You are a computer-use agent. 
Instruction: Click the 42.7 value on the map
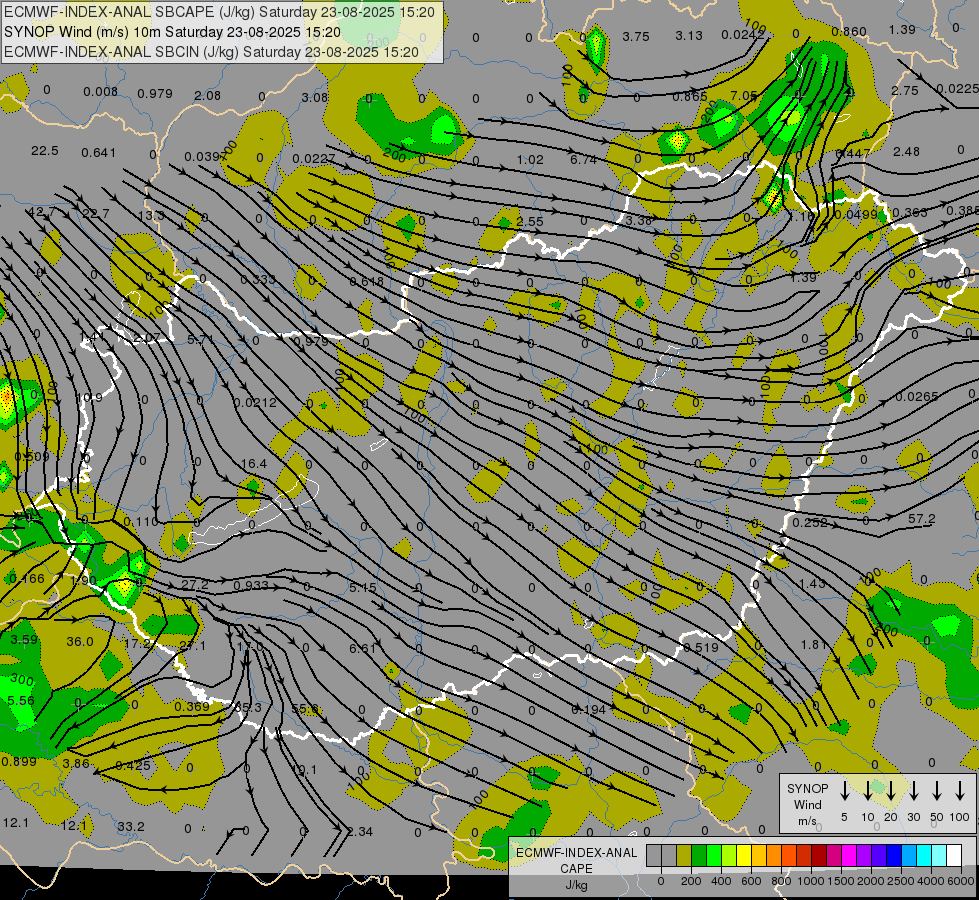pos(40,212)
